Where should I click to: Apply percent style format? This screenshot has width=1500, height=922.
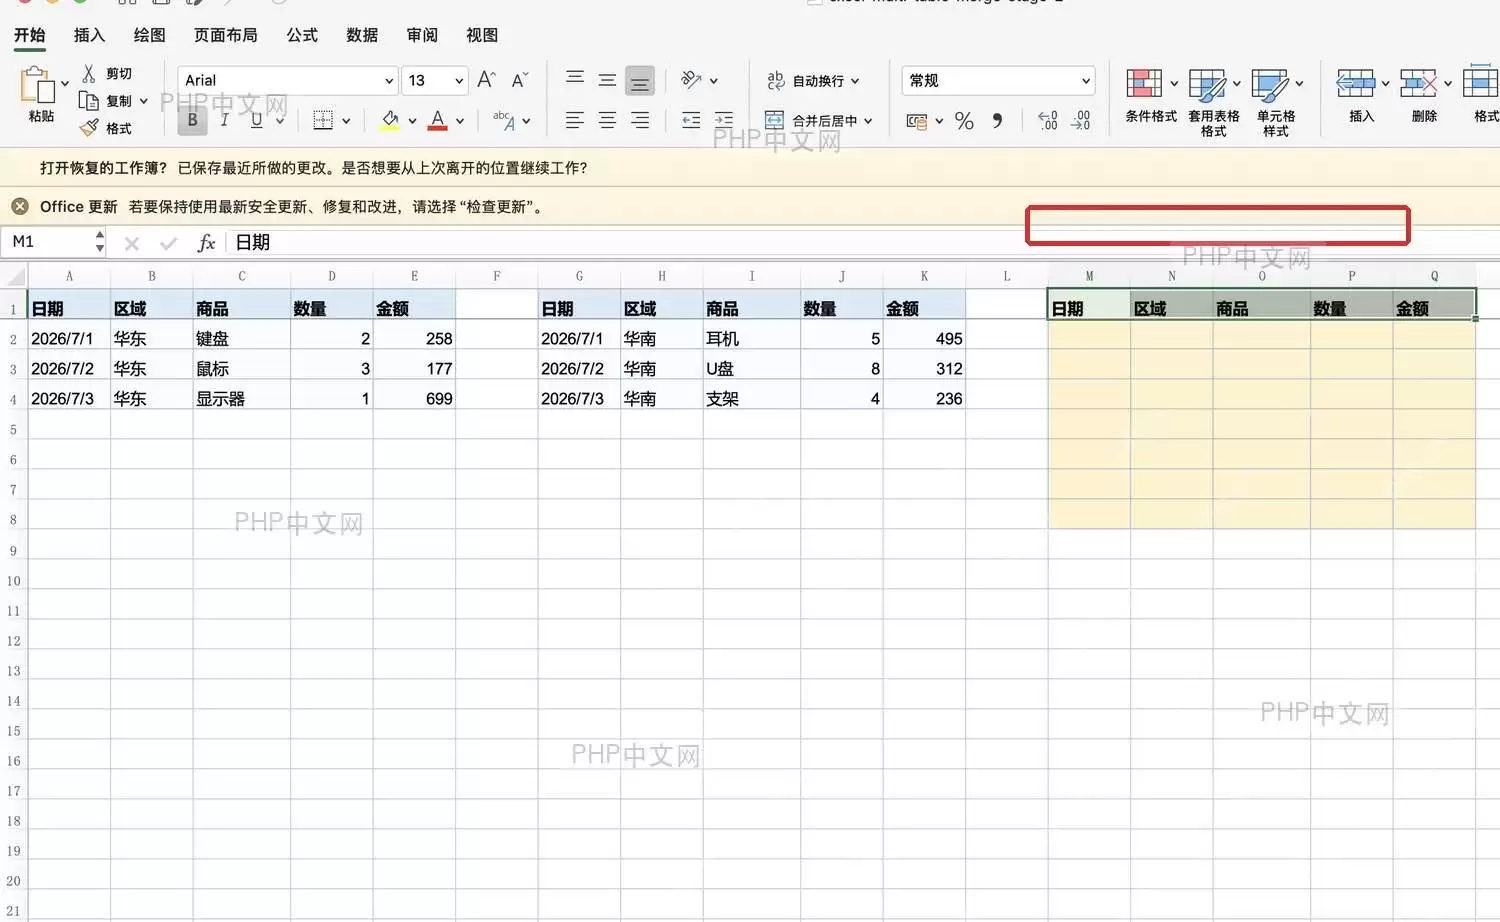coord(964,121)
